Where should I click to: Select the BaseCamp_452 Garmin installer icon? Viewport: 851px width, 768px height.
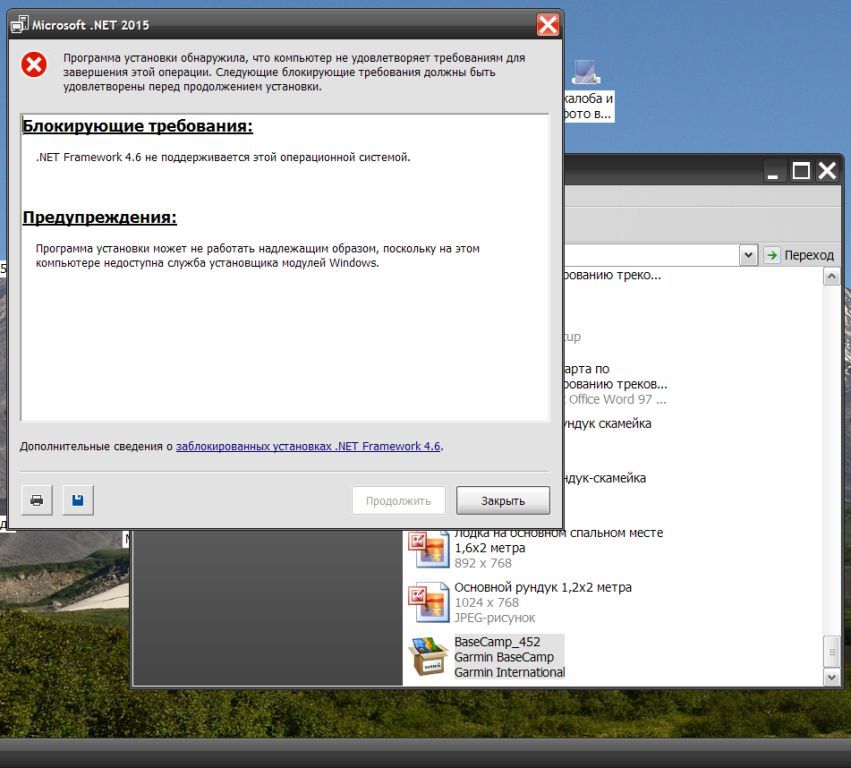(x=427, y=657)
